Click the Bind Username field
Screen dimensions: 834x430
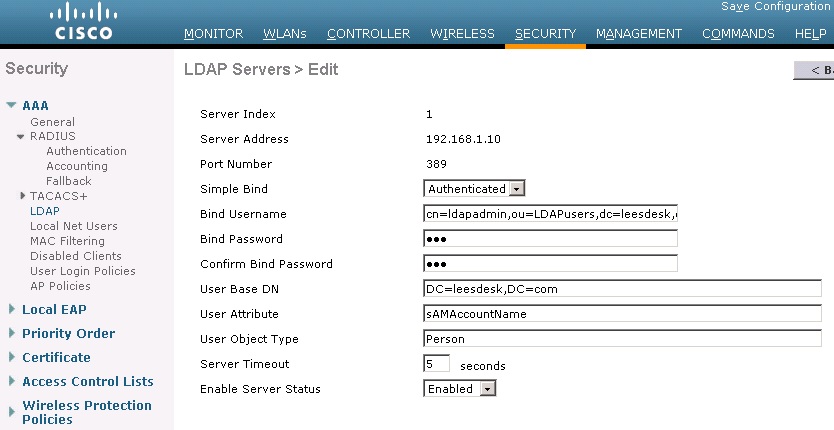click(x=551, y=213)
